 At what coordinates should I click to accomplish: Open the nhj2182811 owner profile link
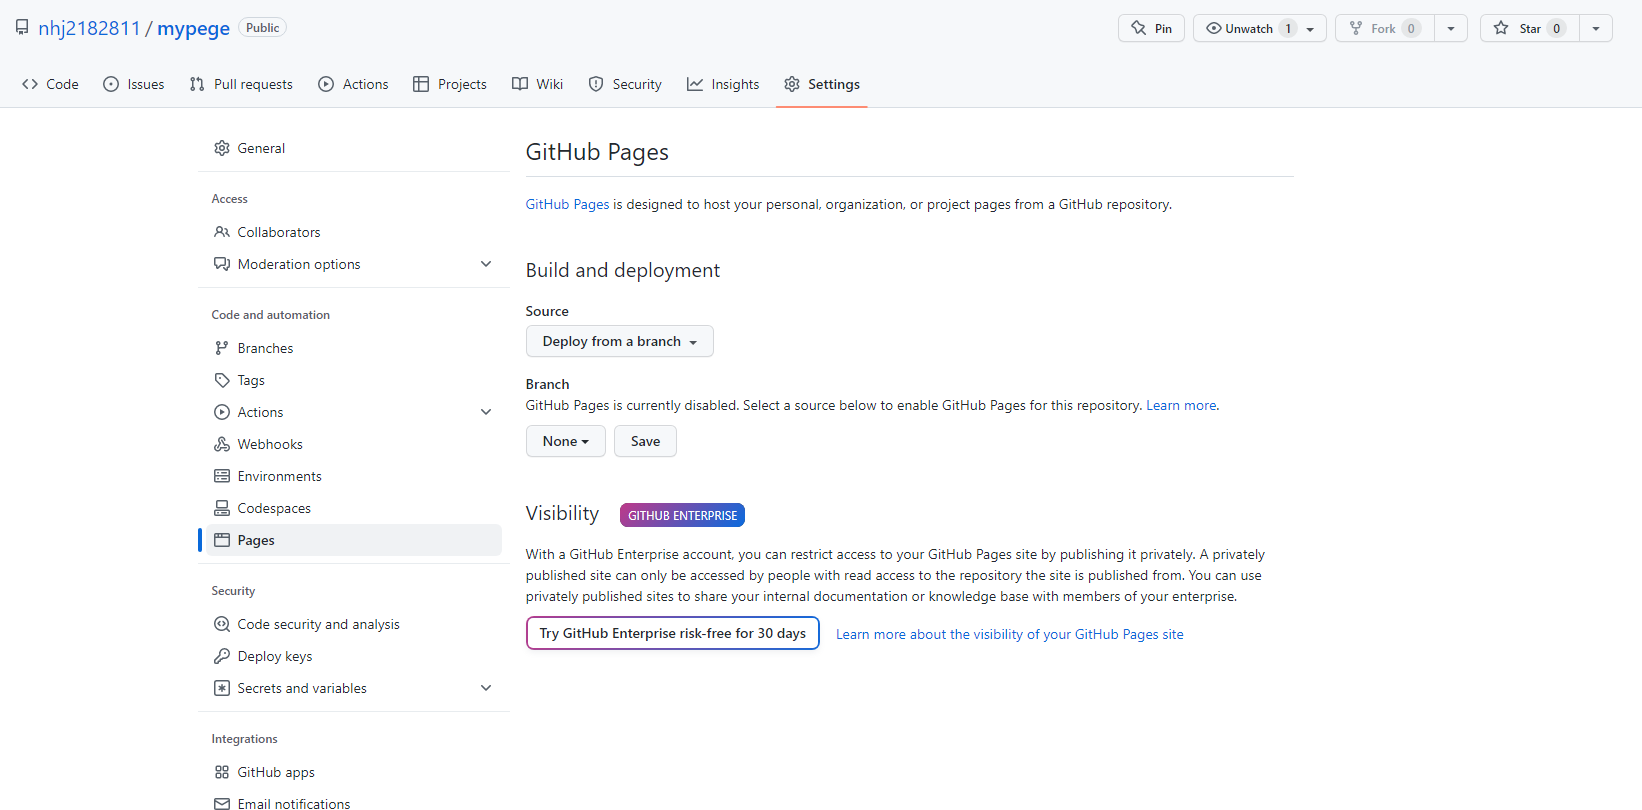89,28
